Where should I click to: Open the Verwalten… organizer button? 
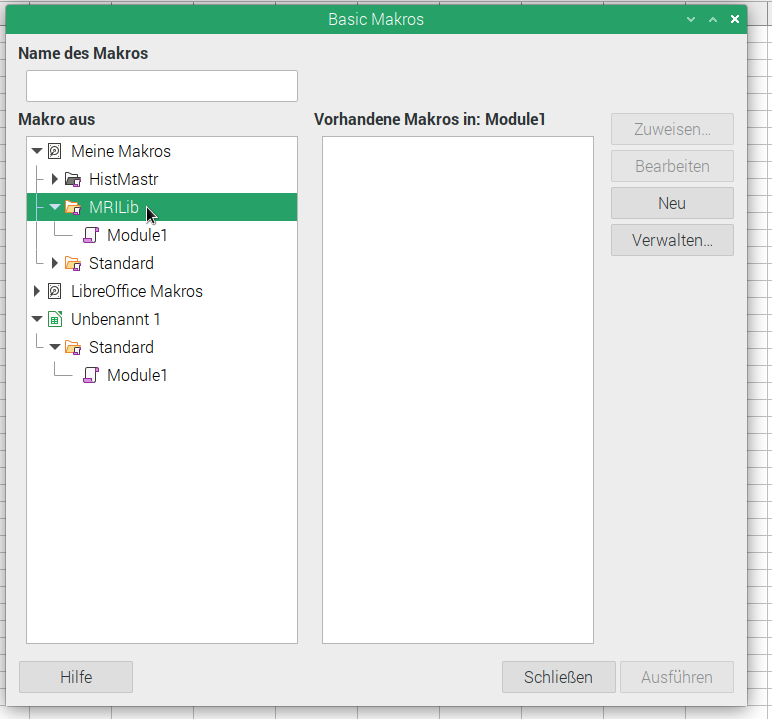click(x=672, y=240)
